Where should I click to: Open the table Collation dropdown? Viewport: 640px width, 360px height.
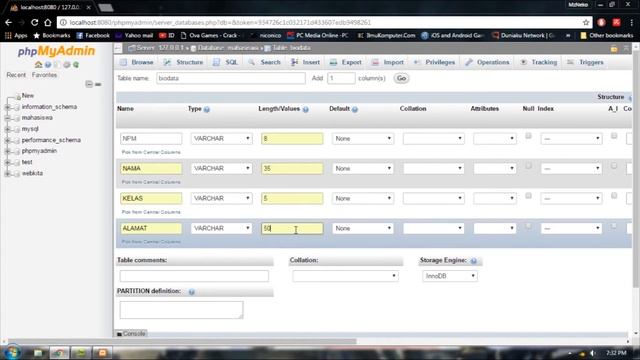pos(345,276)
